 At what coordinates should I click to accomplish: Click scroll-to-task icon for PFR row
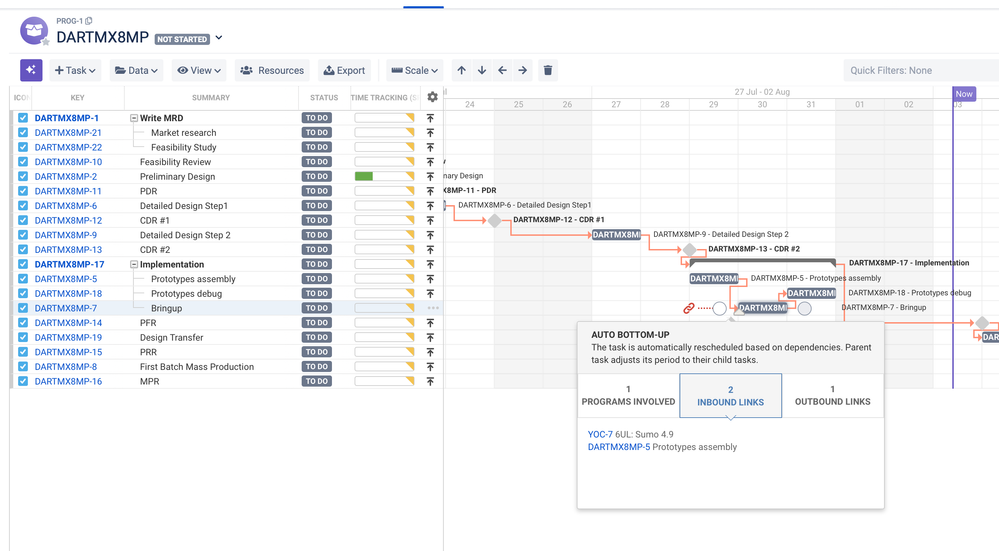tap(431, 323)
